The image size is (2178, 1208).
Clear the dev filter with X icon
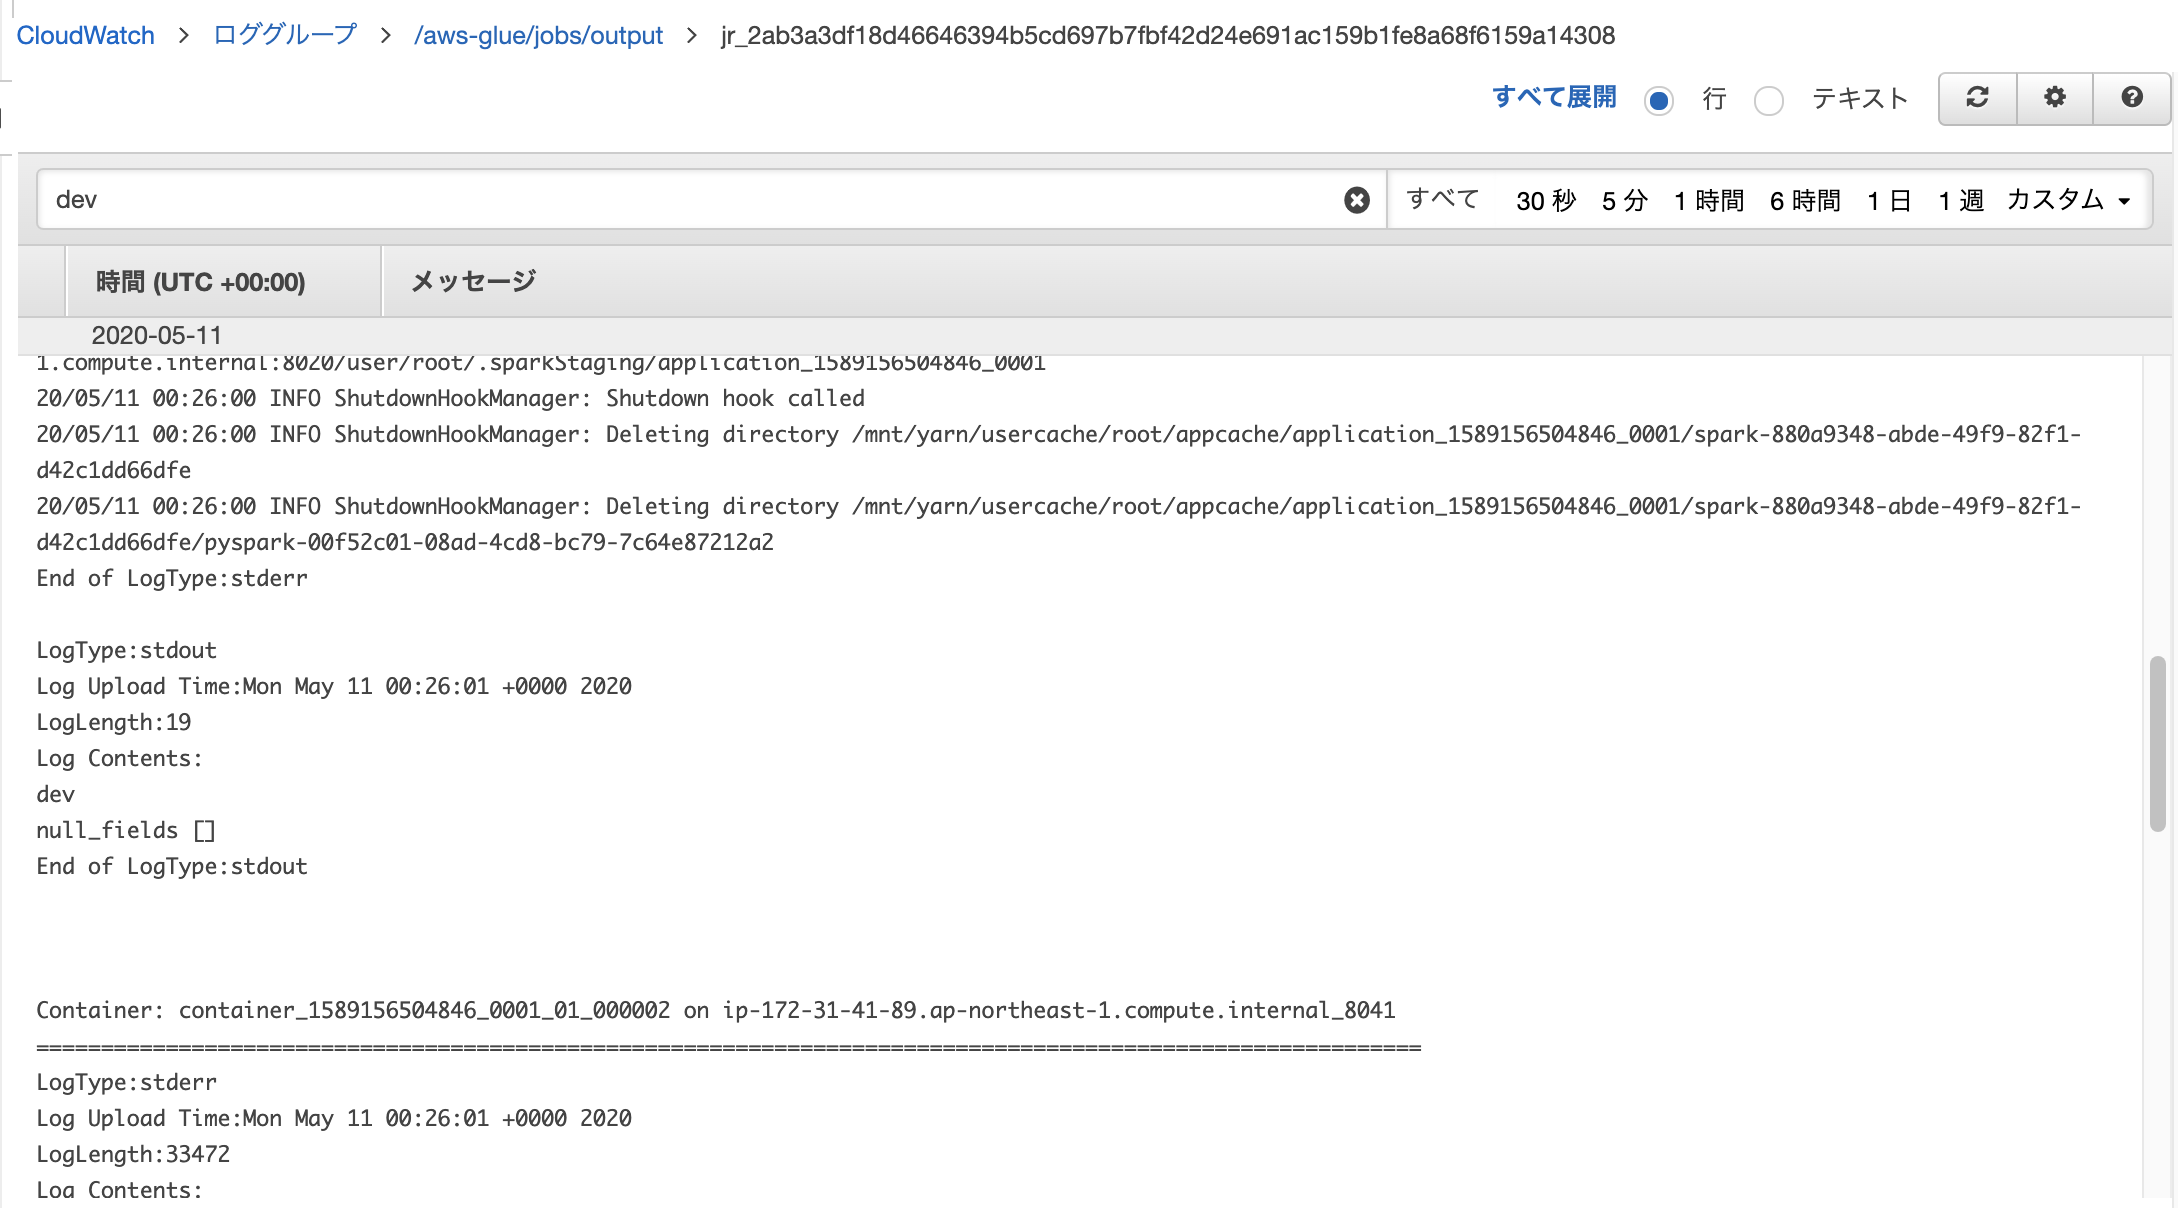(1356, 200)
